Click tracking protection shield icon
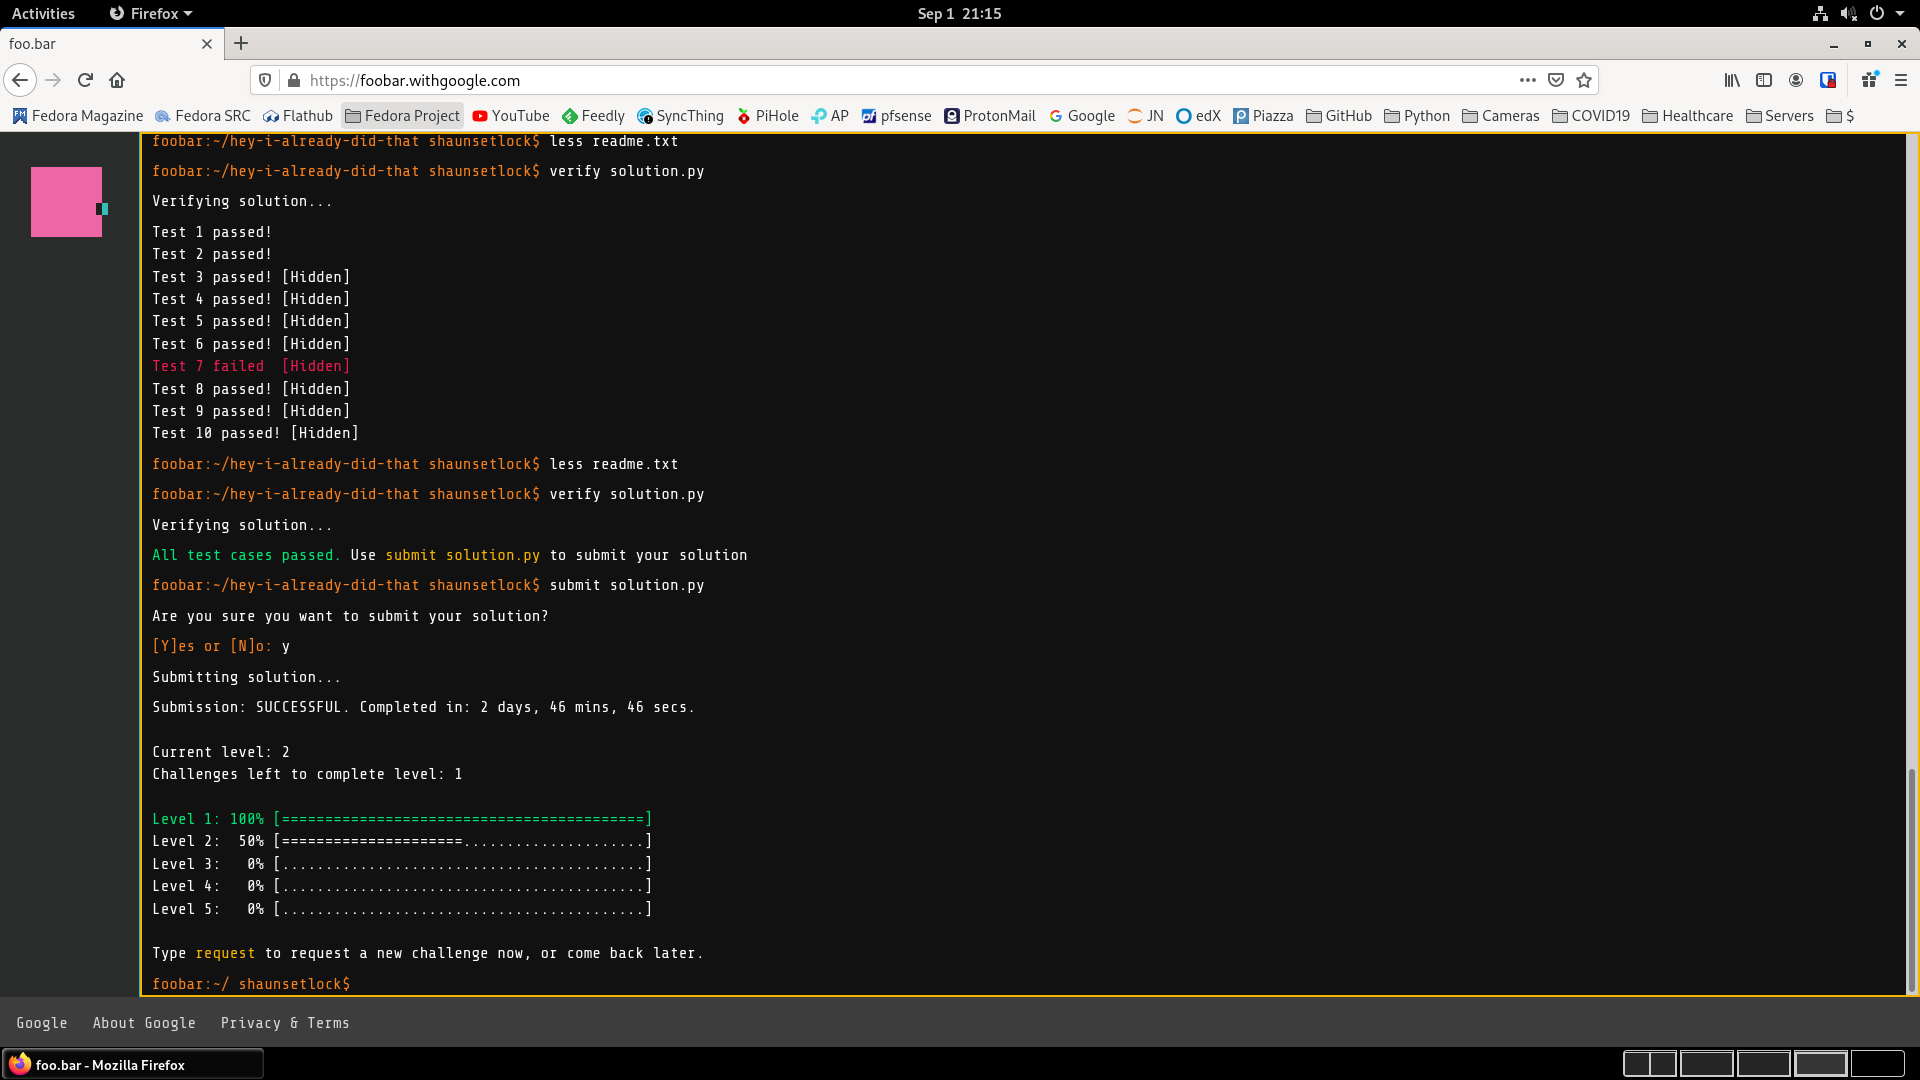The width and height of the screenshot is (1920, 1080). click(265, 80)
